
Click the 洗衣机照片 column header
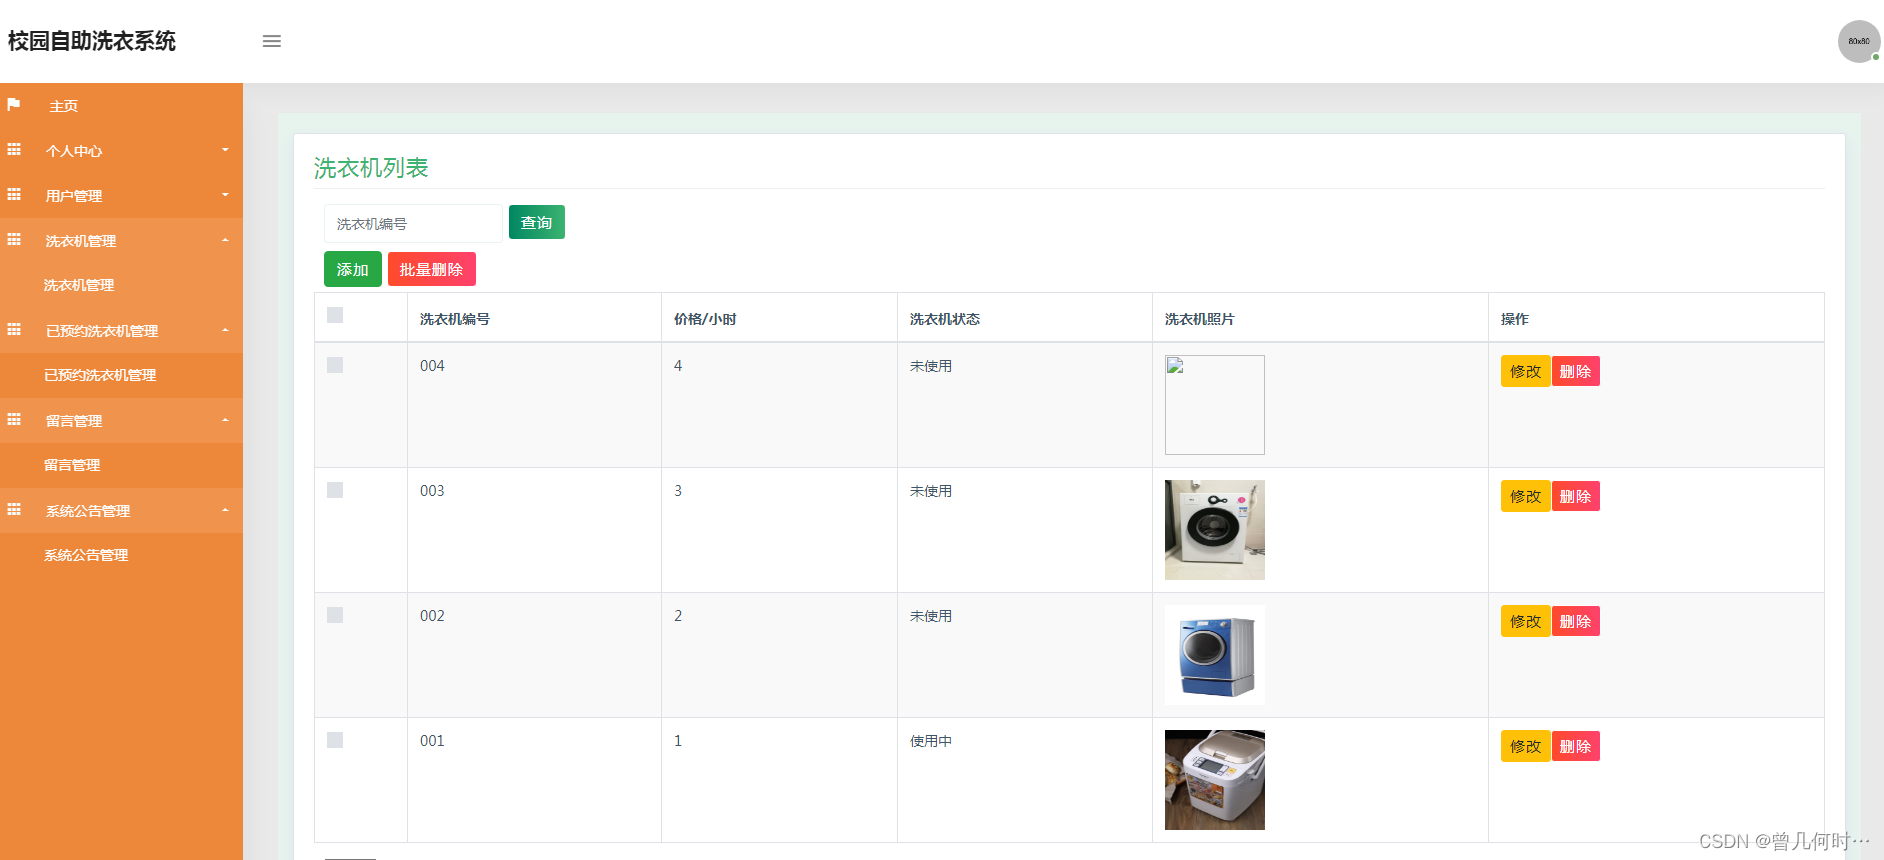(1200, 319)
